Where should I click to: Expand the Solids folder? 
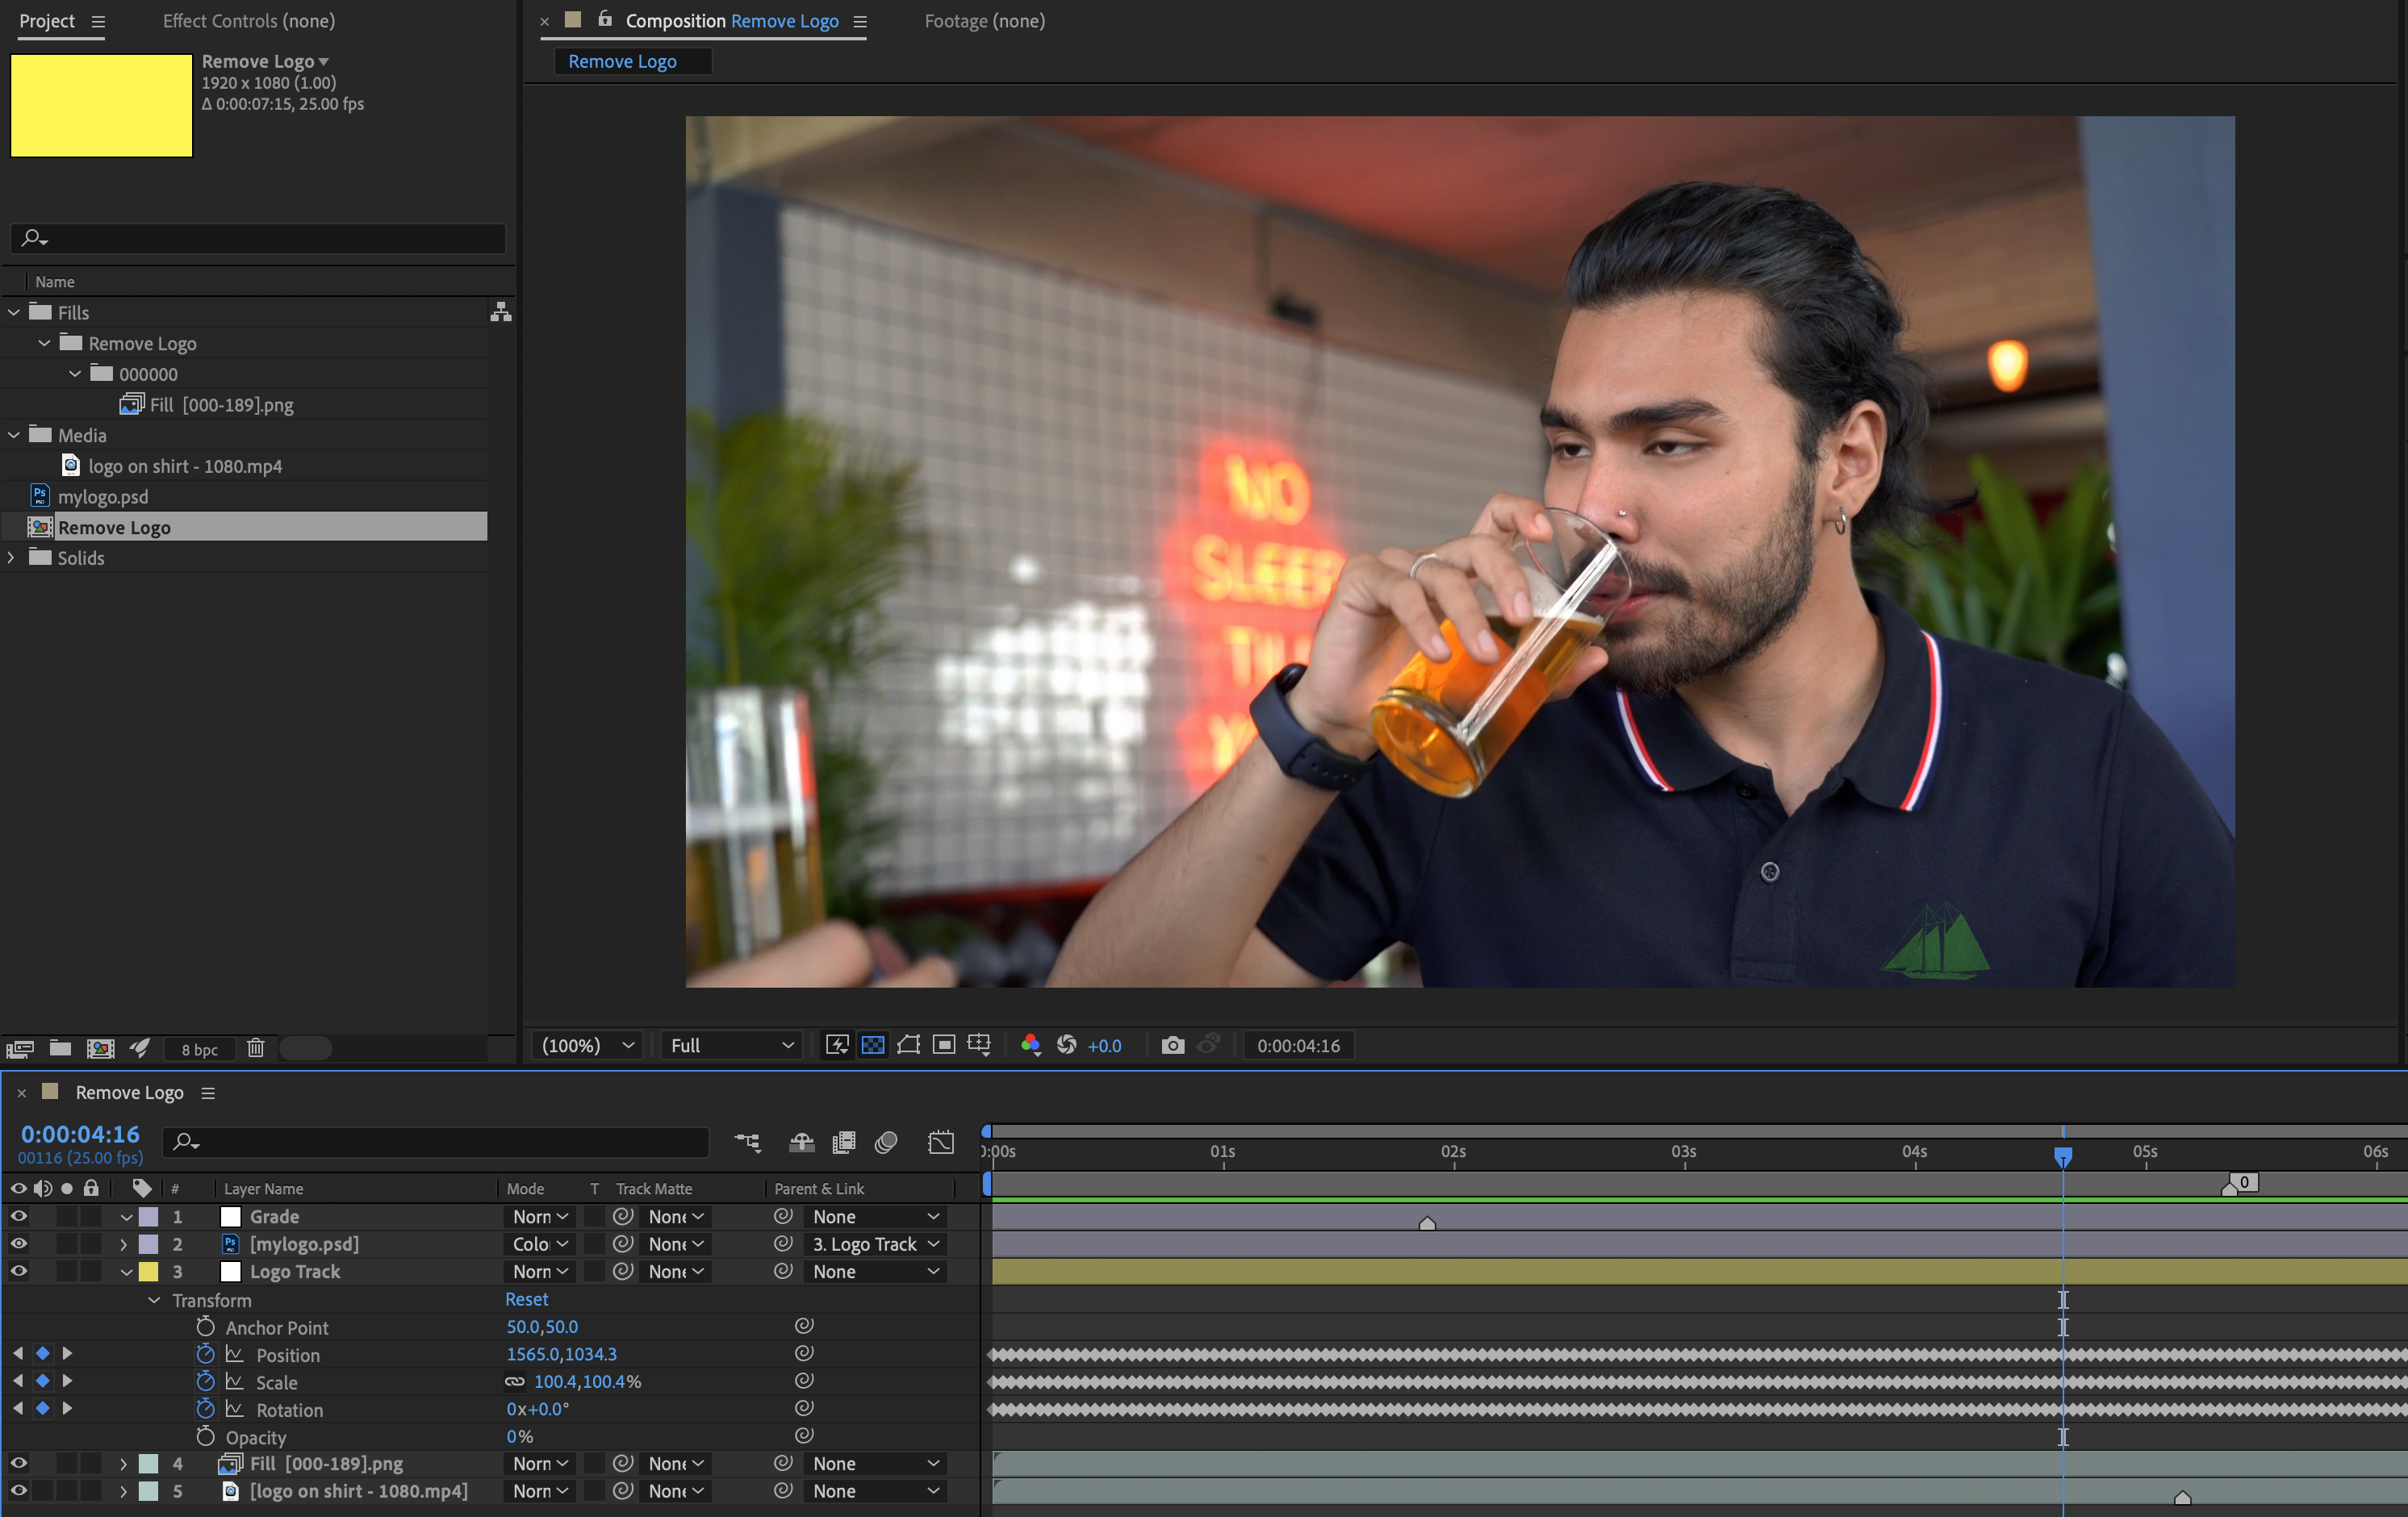point(11,558)
